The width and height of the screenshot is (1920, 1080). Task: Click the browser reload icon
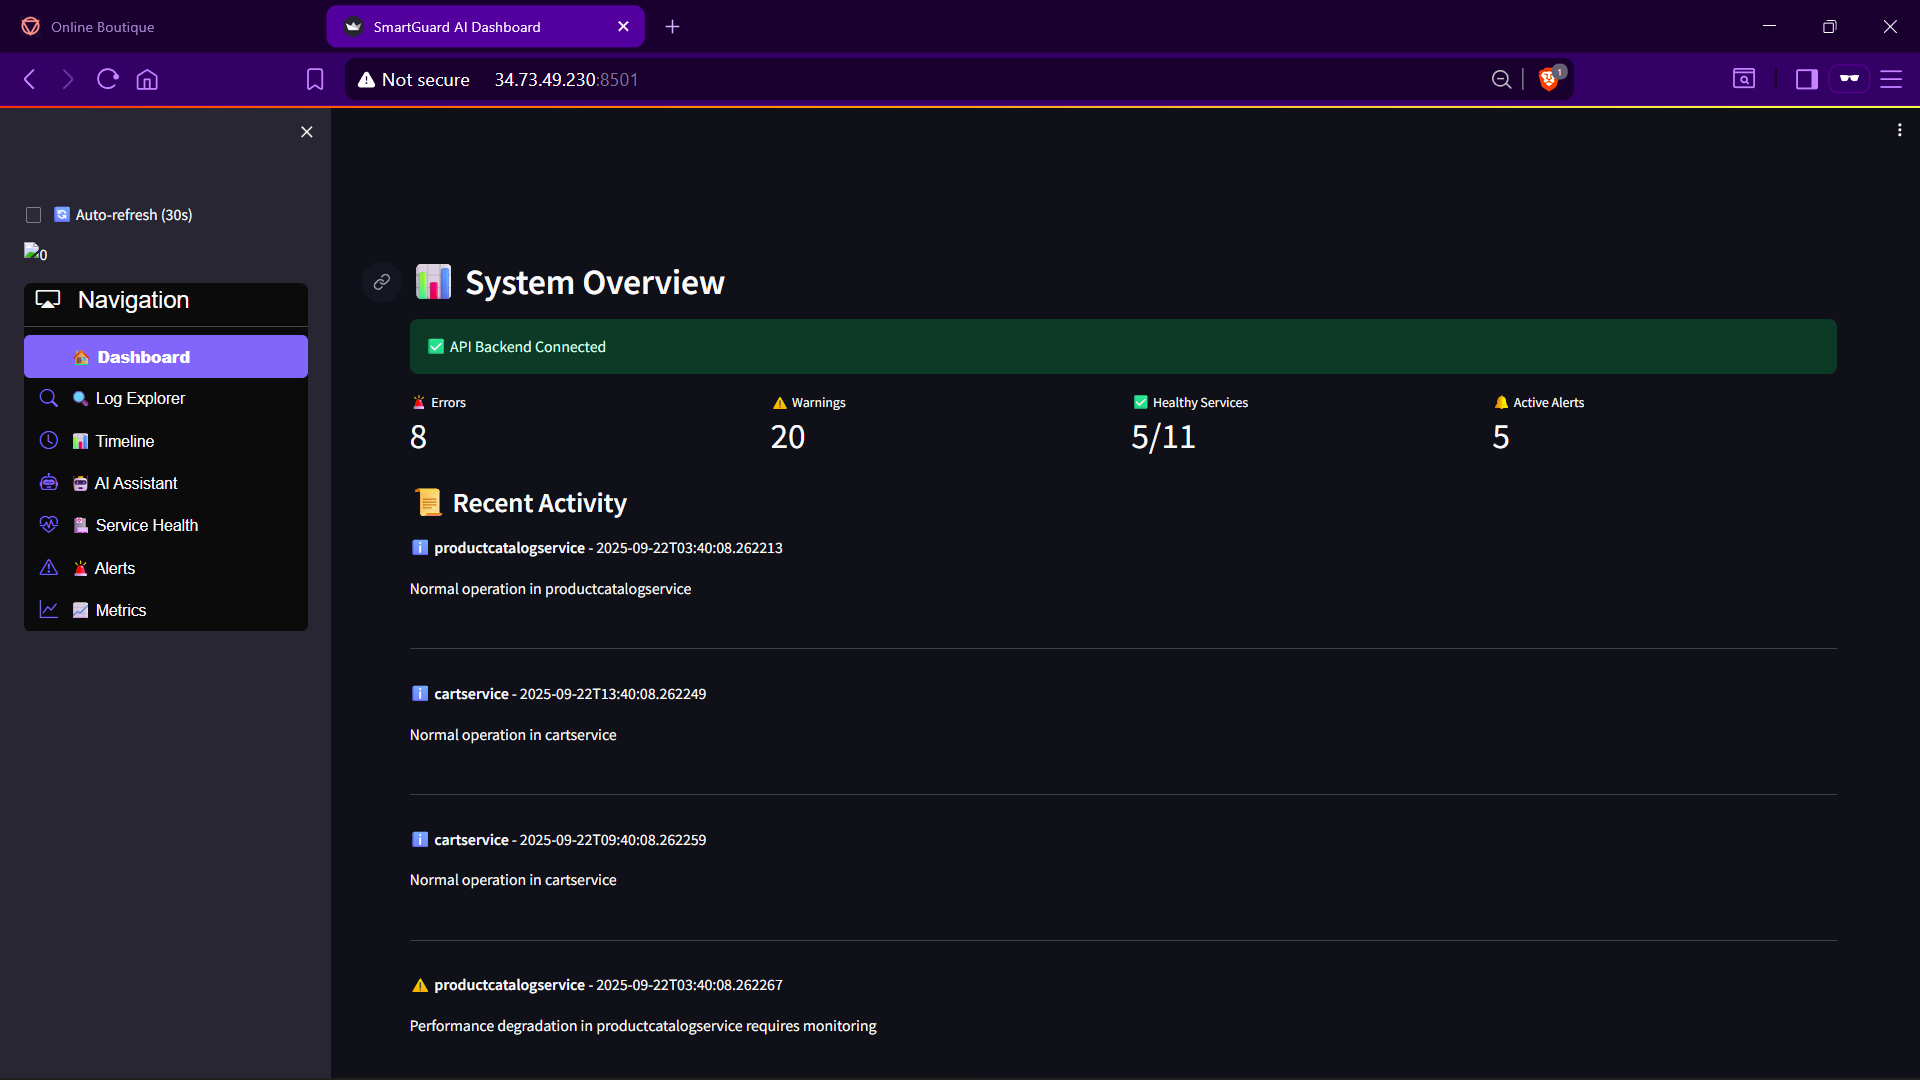pos(108,79)
